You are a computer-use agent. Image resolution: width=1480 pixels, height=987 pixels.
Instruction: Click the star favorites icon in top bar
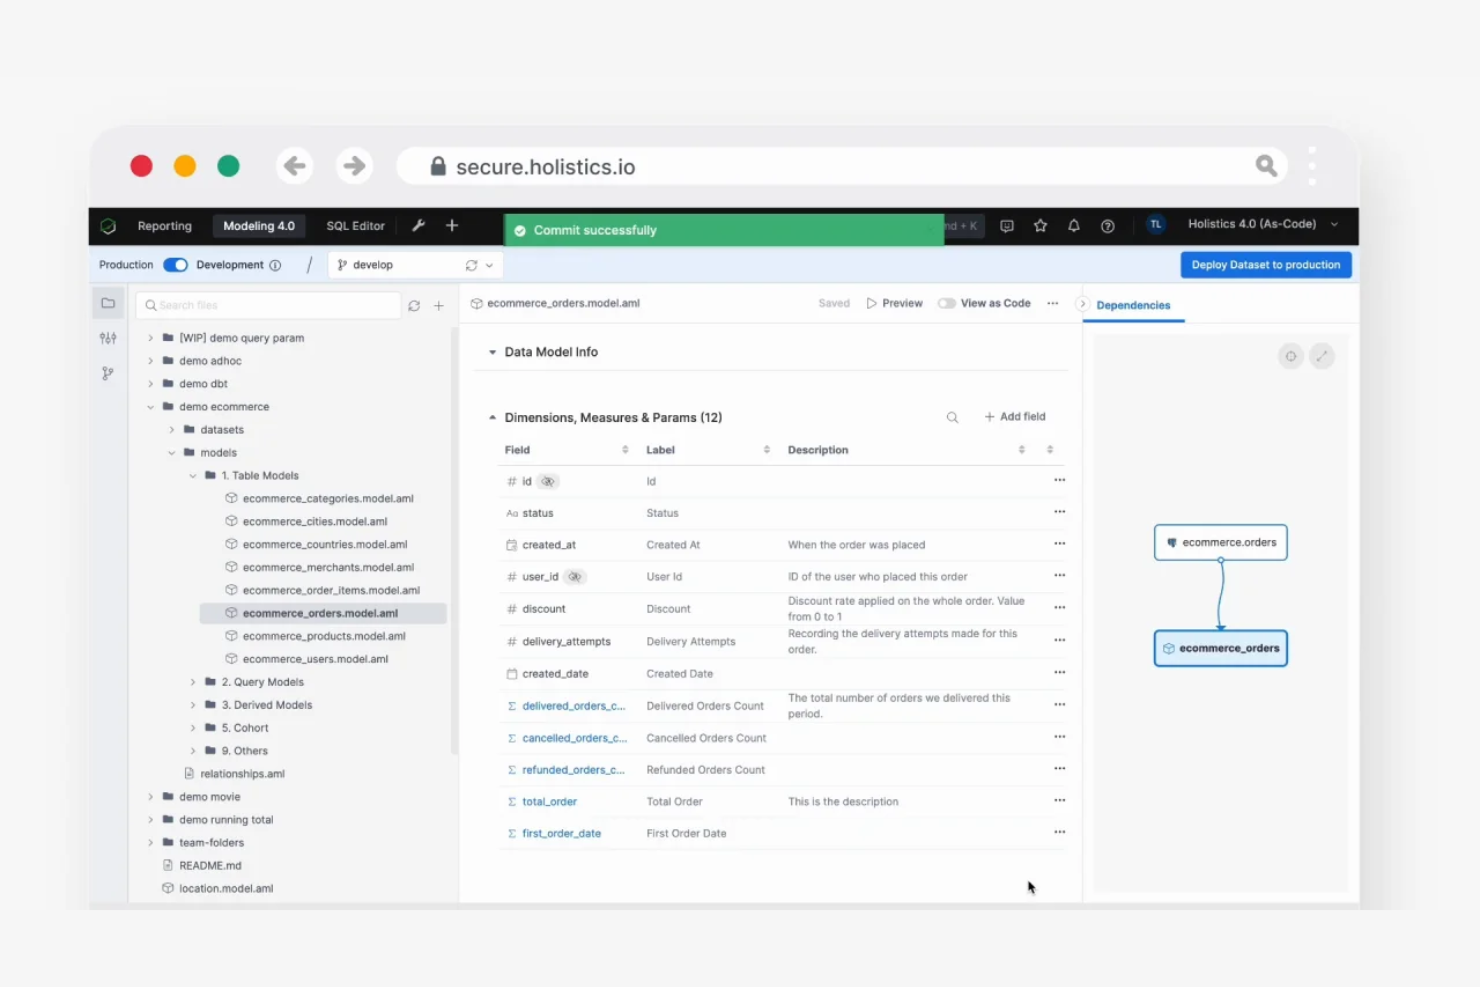[1040, 226]
